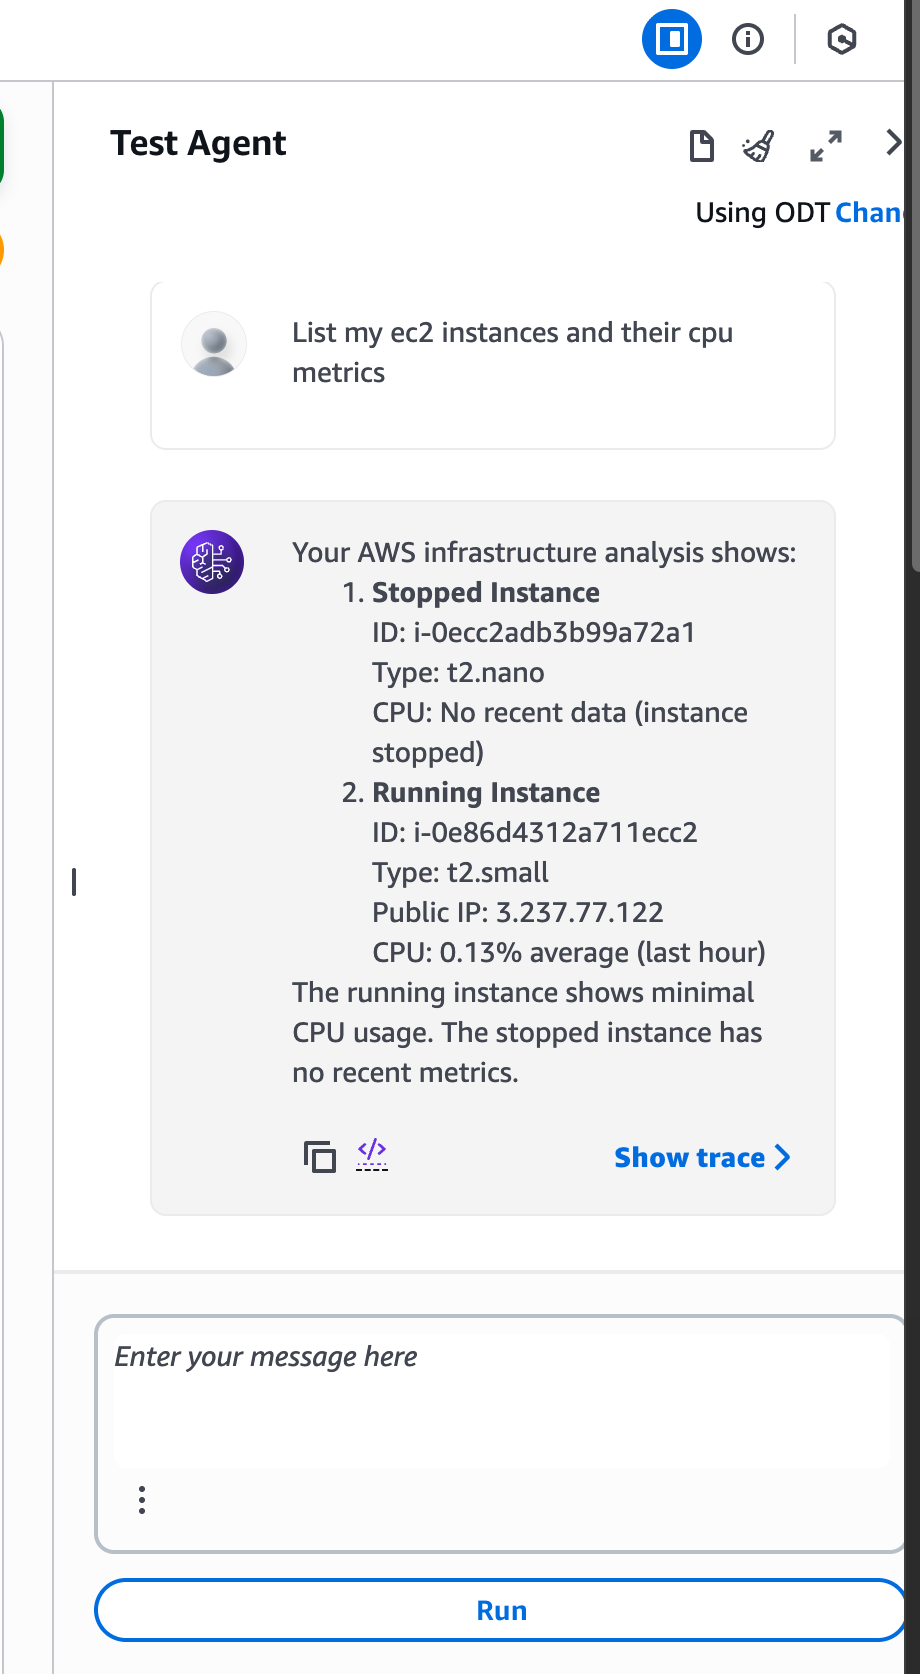The height and width of the screenshot is (1674, 920).
Task: Click the user avatar icon
Action: [214, 344]
